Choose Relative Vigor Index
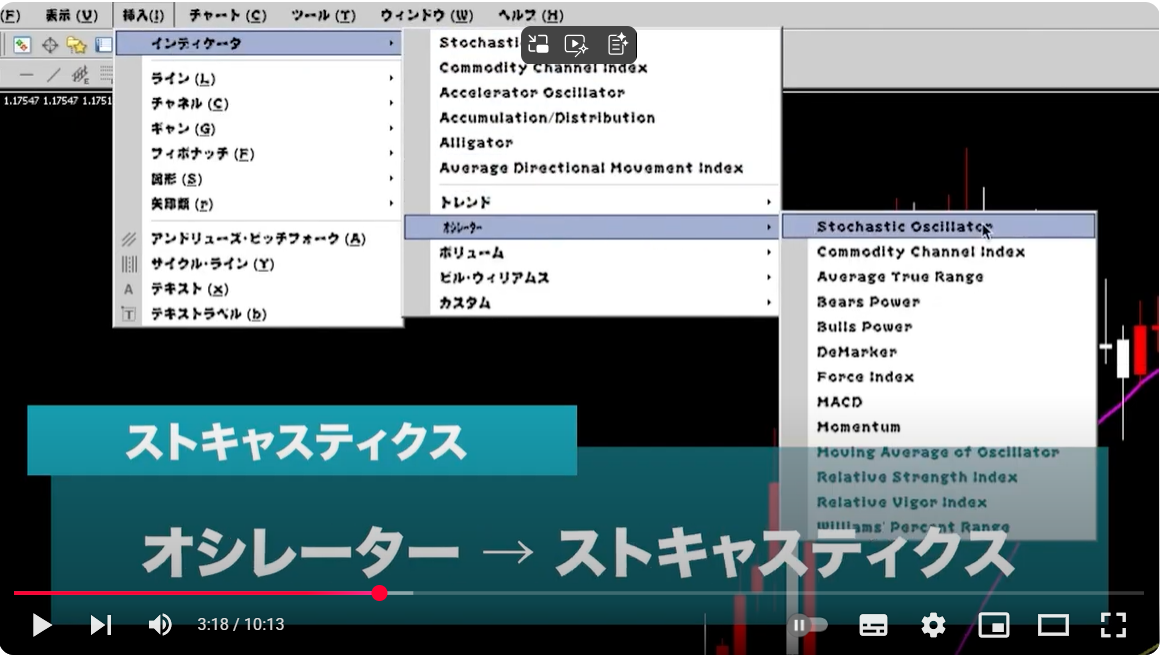Screen dimensions: 1163x662 (938, 503)
